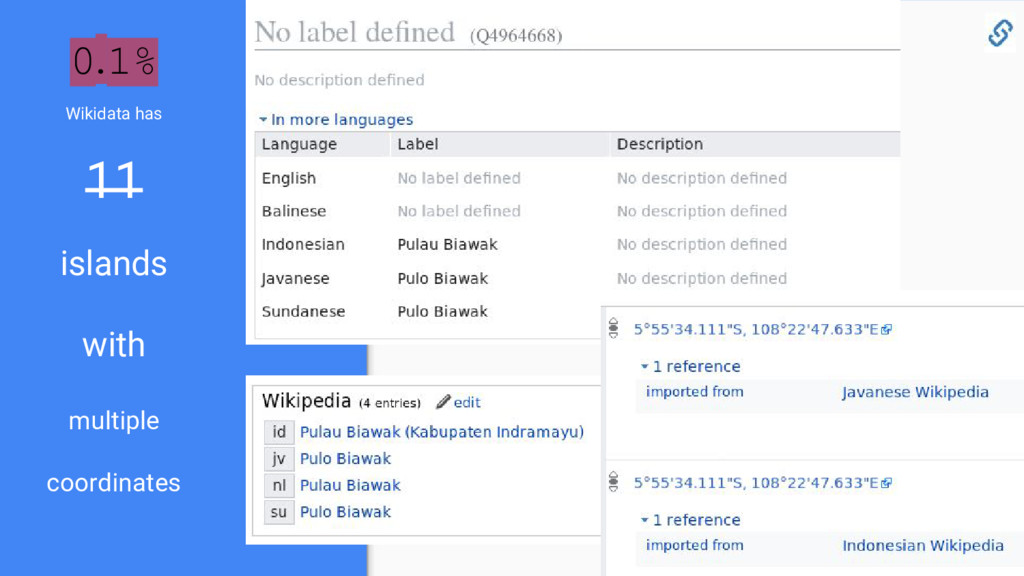Open Pulau Biawak (Kabupaten Indramayu) article
1024x576 pixels.
[441, 432]
